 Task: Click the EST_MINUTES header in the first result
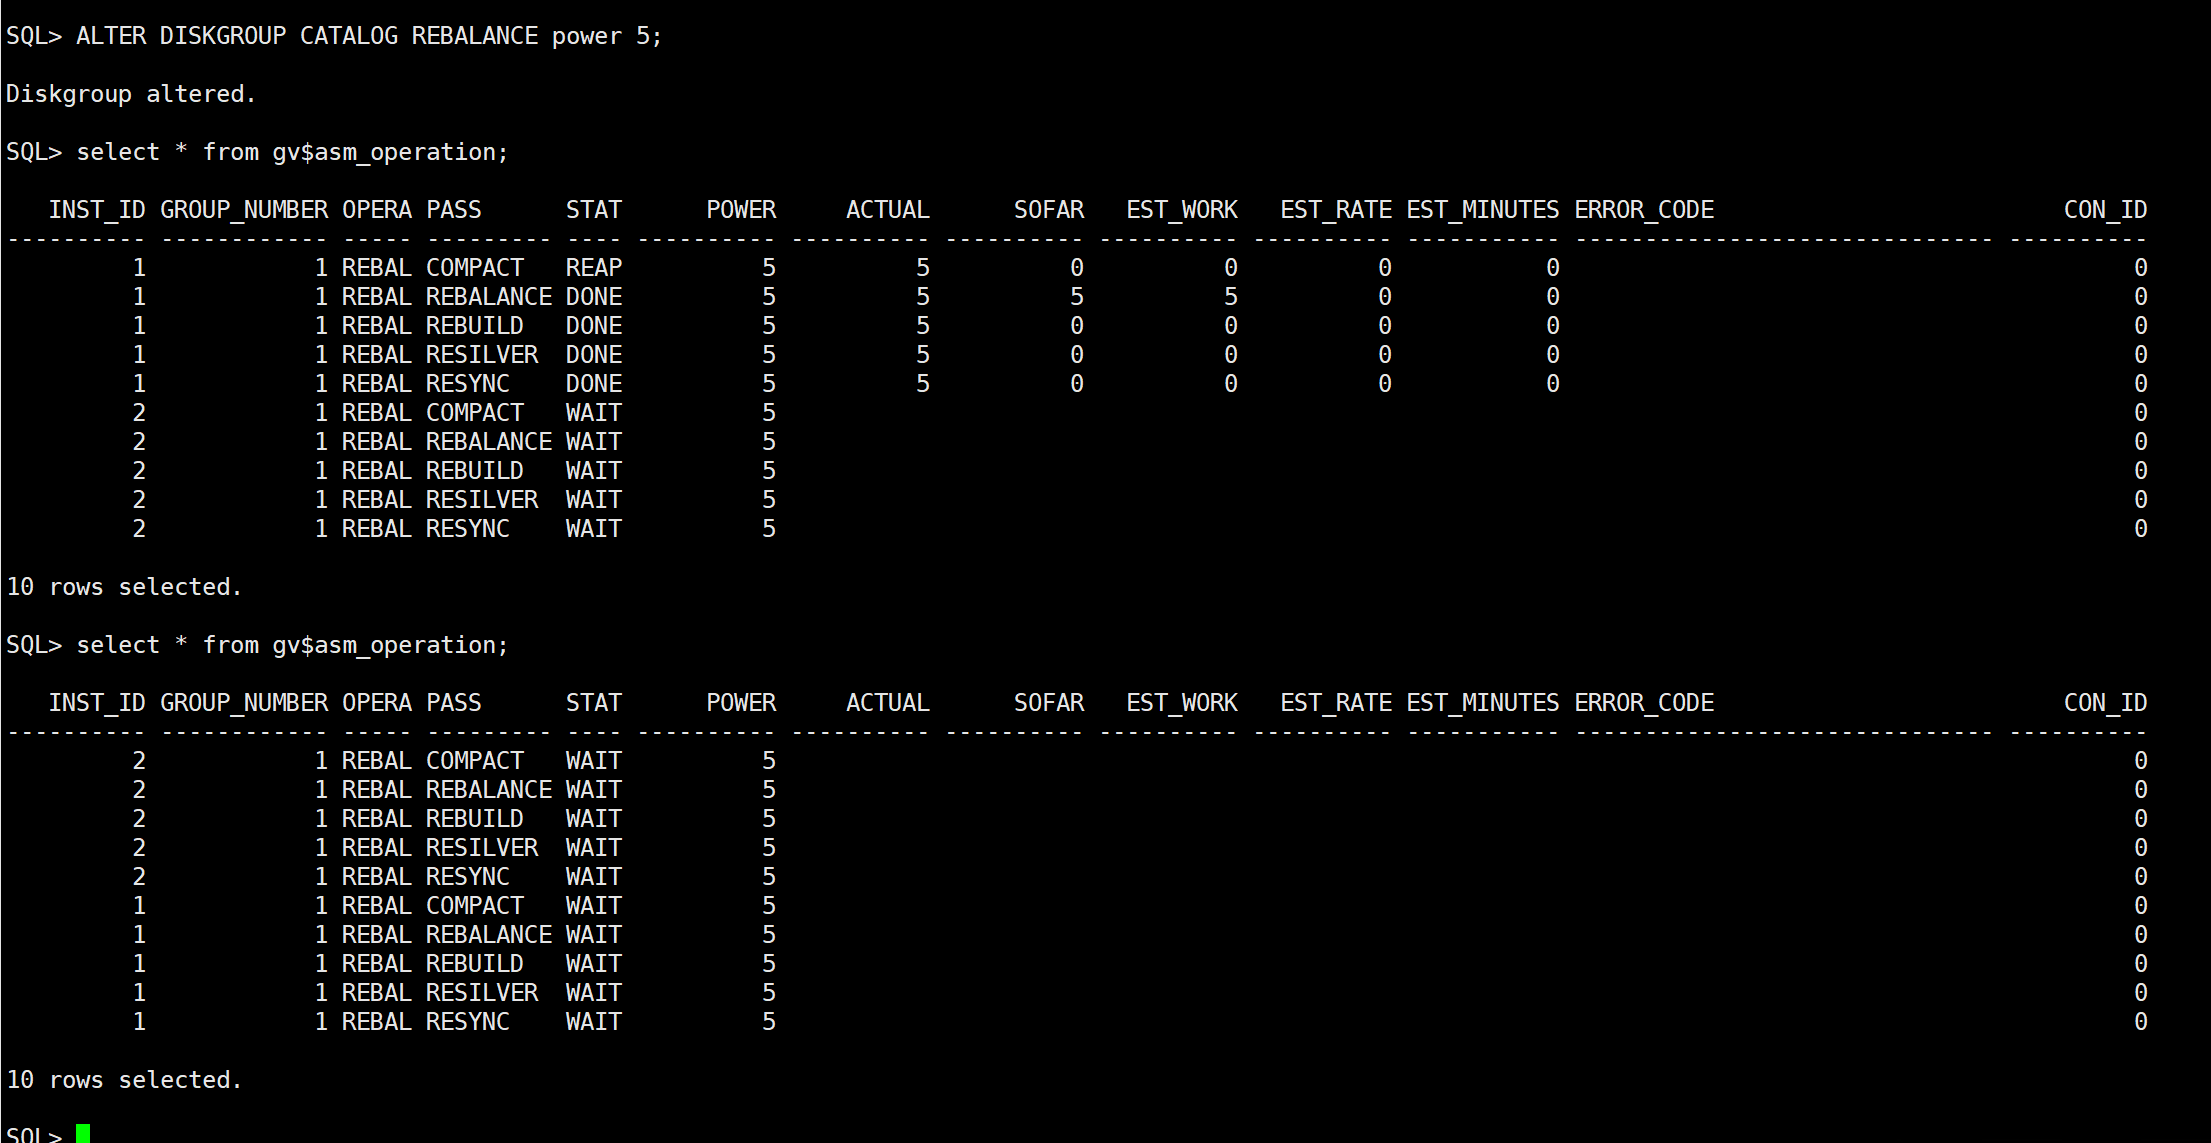[1482, 210]
